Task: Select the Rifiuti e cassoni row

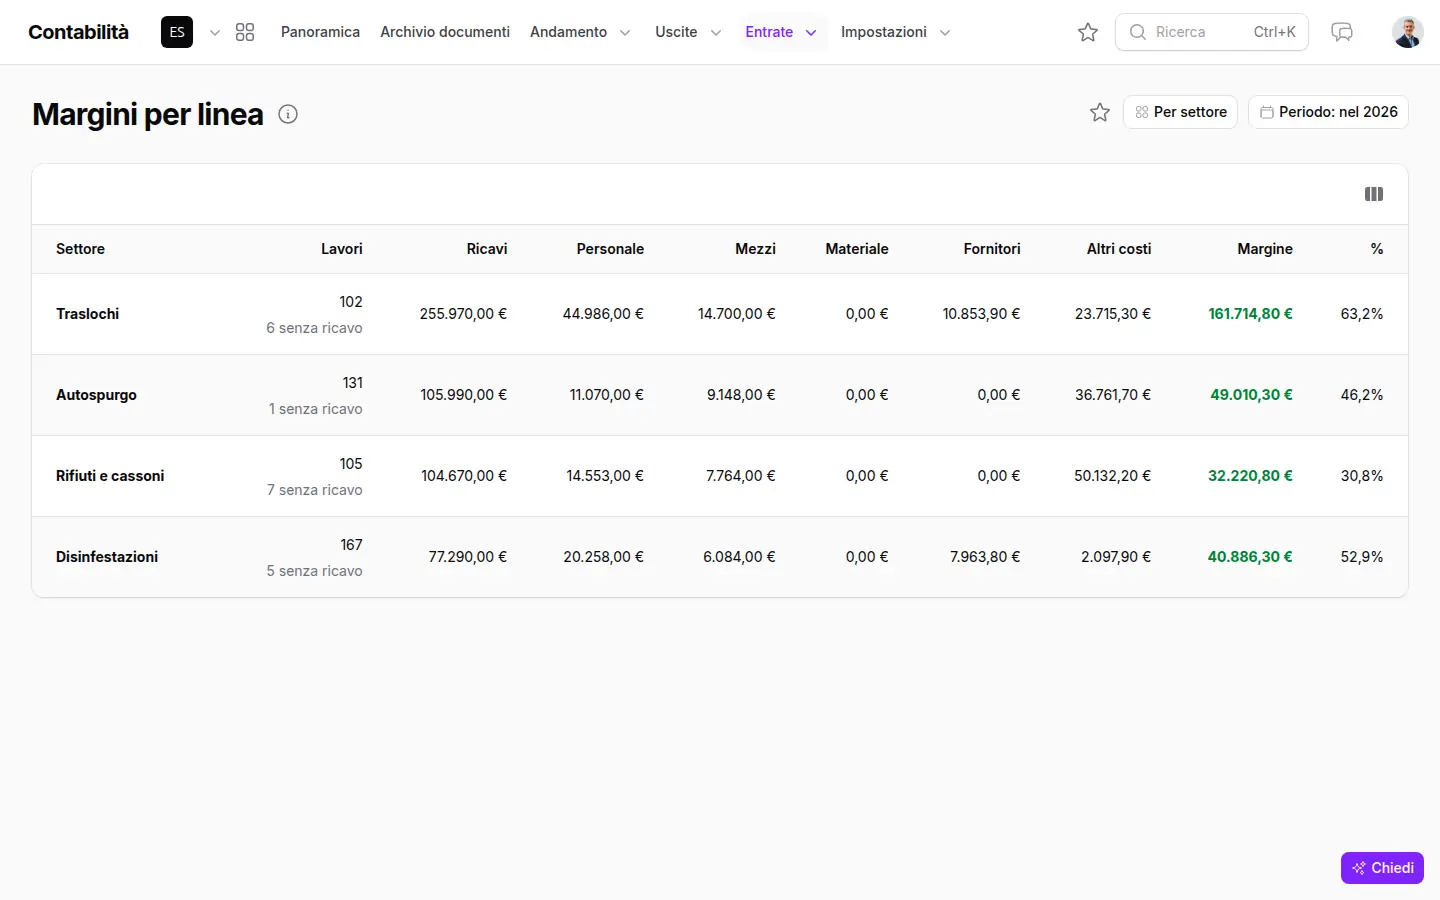Action: (720, 476)
